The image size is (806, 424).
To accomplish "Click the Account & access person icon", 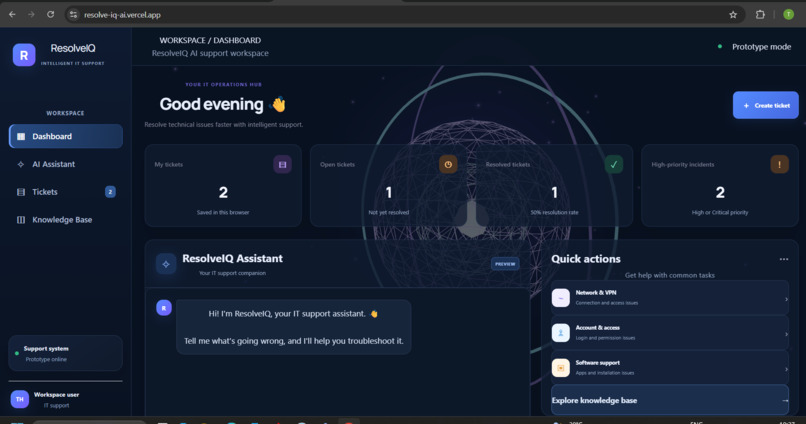I will coord(561,333).
